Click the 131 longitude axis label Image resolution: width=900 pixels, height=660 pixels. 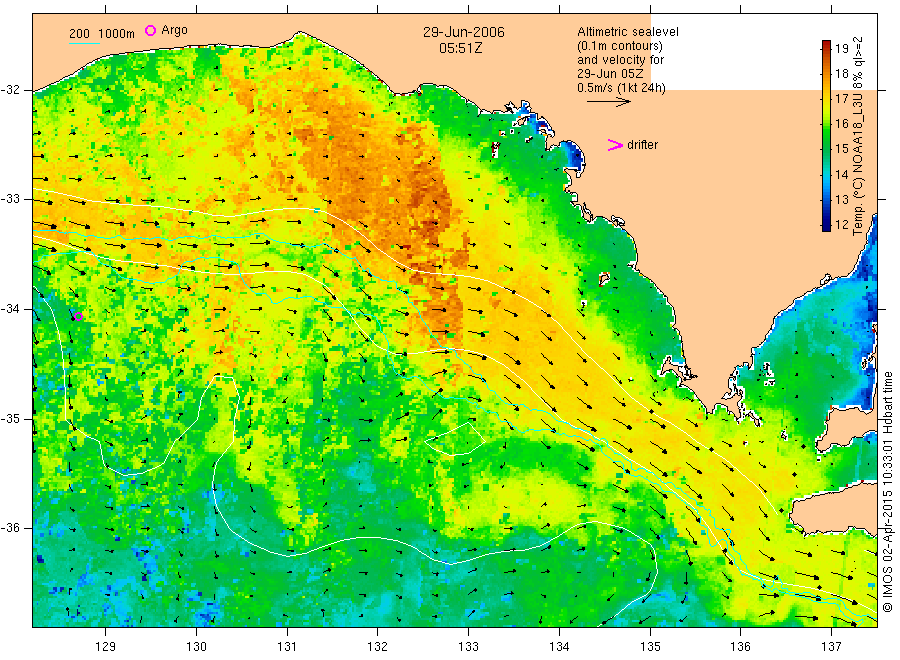(287, 646)
